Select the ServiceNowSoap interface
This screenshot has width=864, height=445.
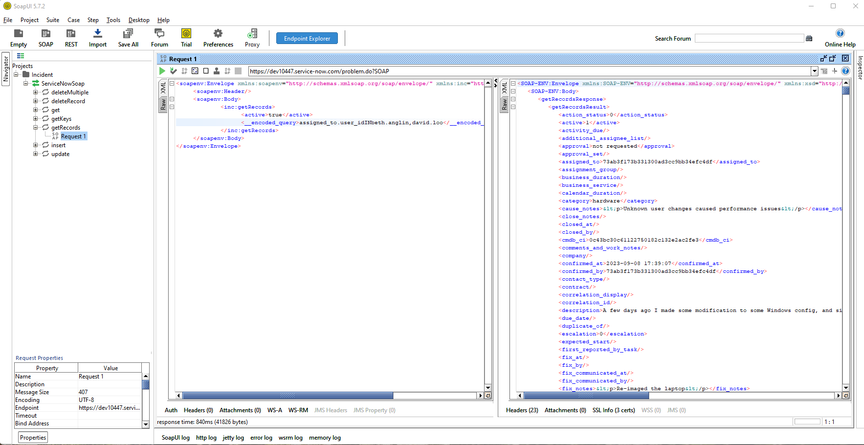(x=58, y=83)
